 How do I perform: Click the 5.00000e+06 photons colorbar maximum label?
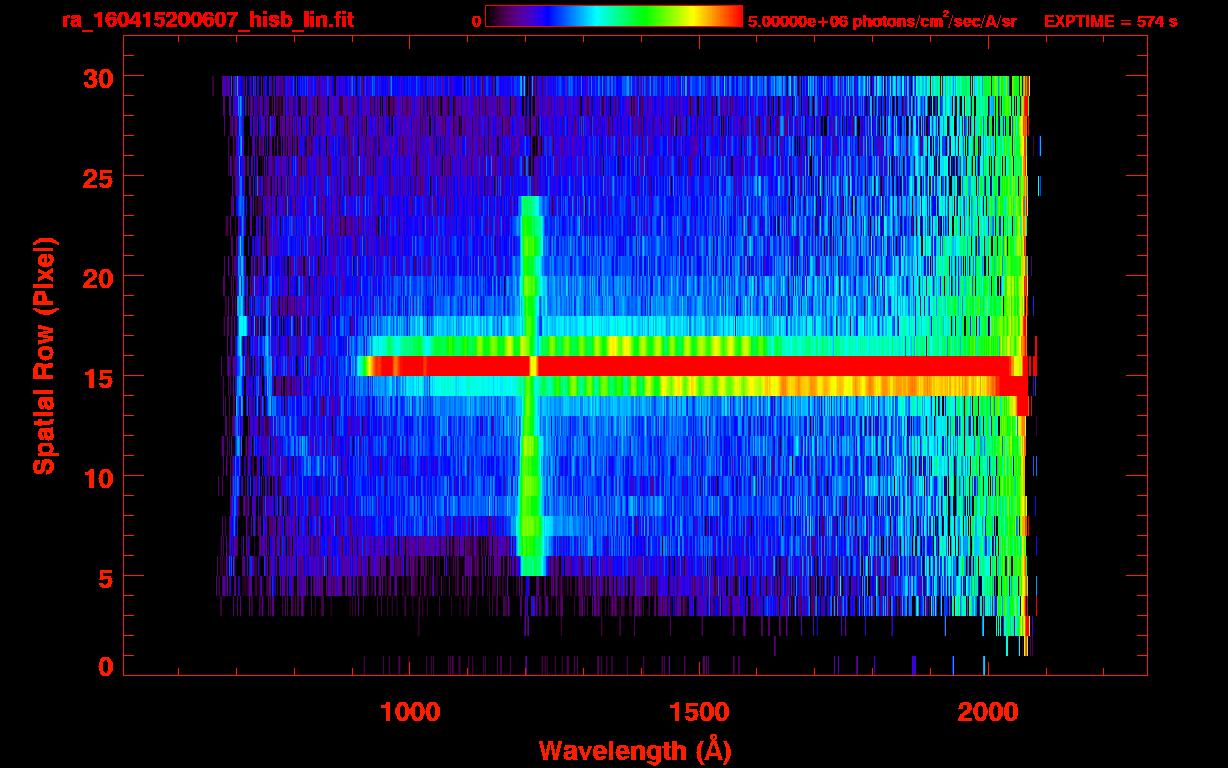pyautogui.click(x=882, y=21)
